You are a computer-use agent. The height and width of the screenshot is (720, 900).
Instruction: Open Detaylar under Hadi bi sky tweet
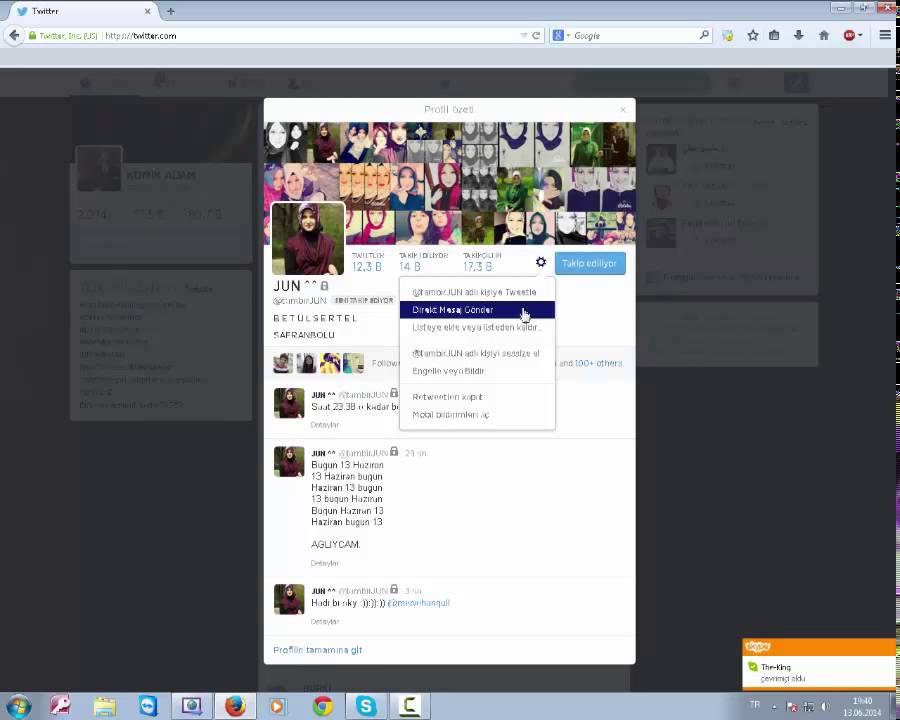click(324, 621)
